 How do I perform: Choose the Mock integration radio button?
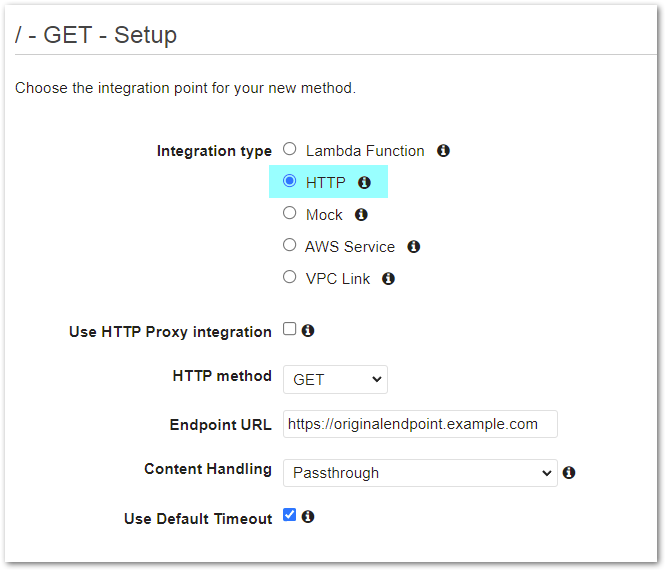click(x=290, y=213)
